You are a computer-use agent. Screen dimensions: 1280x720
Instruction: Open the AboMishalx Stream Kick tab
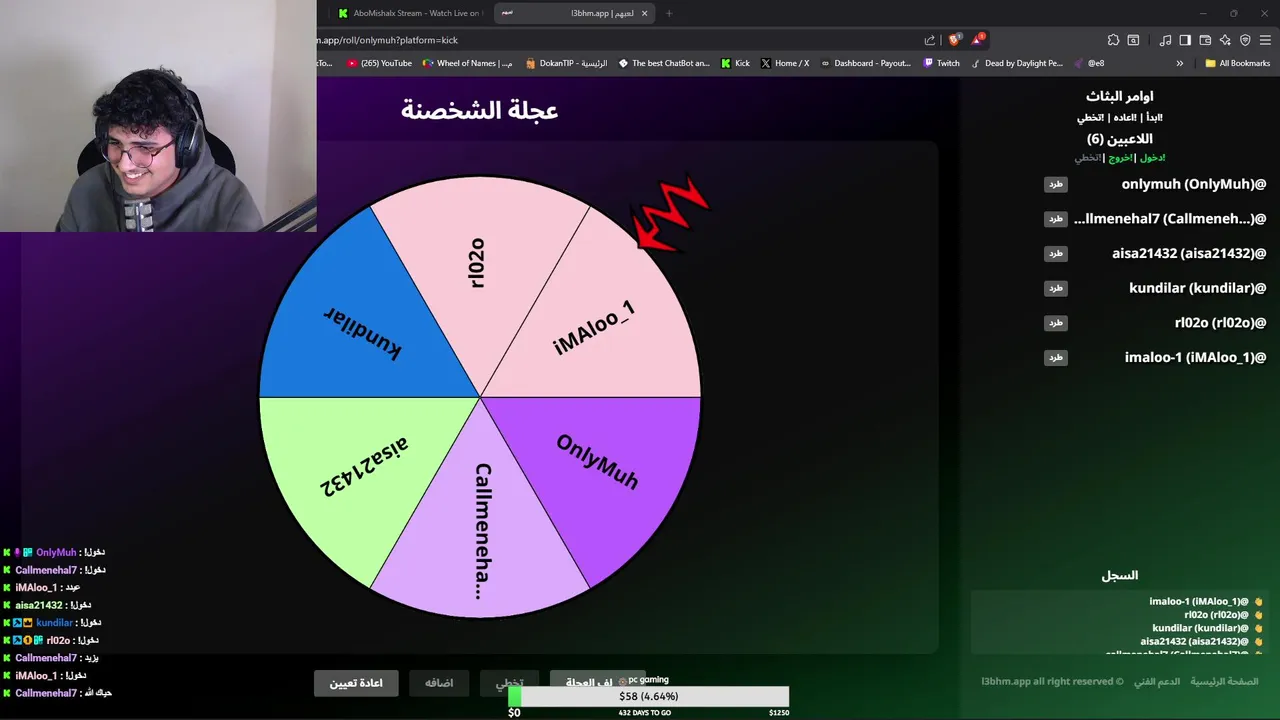pyautogui.click(x=410, y=13)
